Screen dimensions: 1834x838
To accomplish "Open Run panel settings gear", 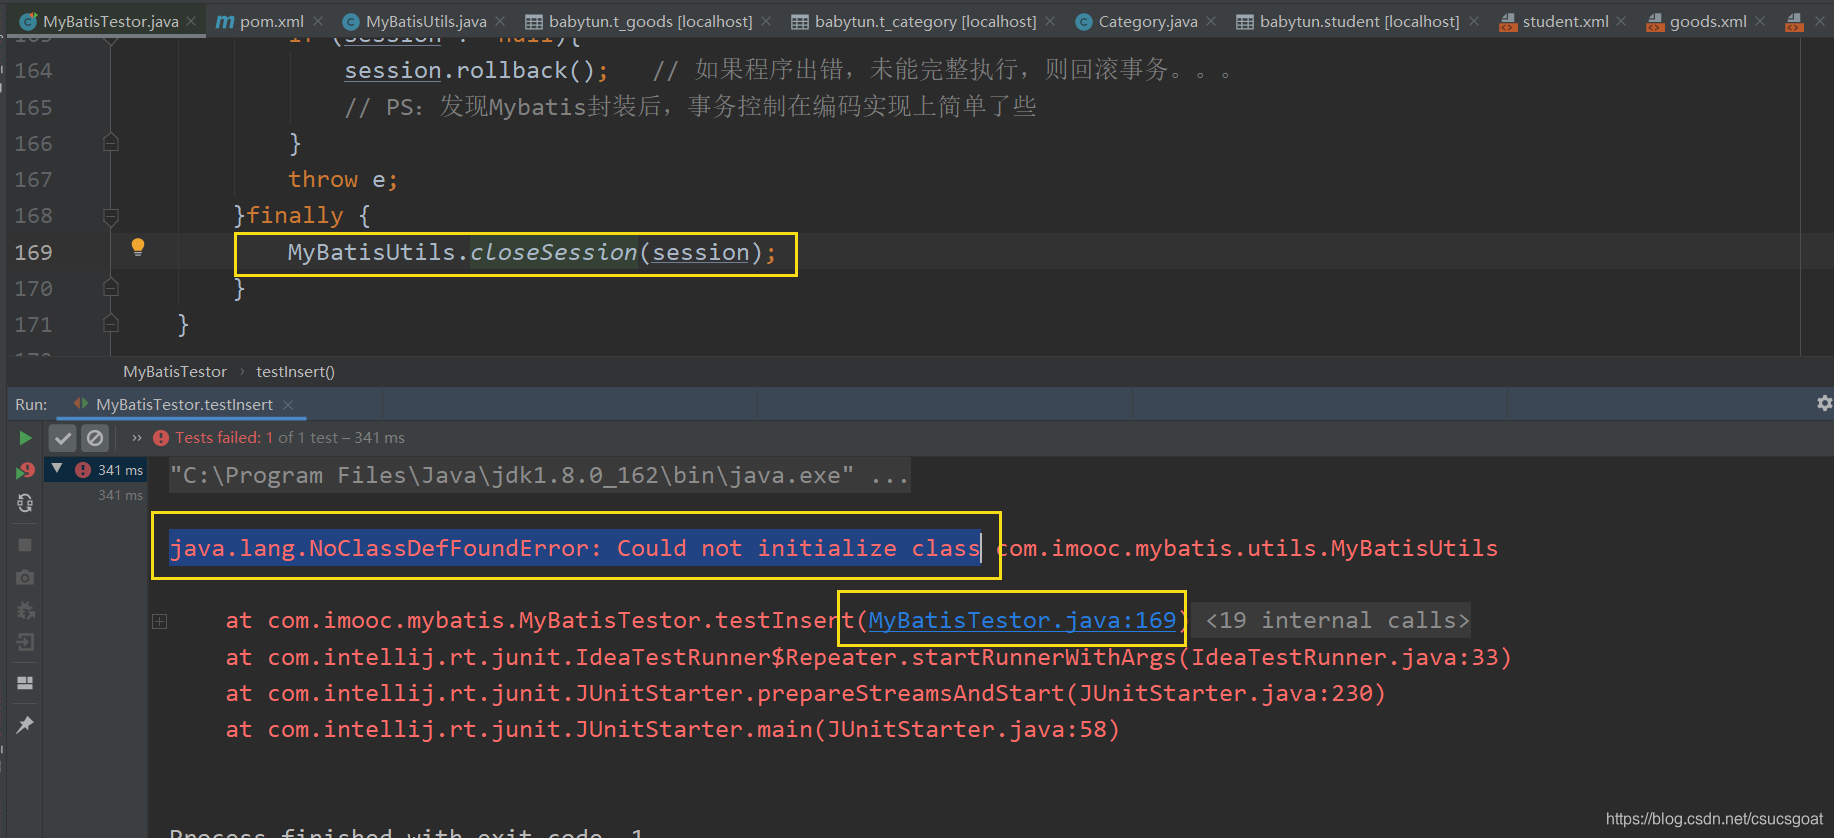I will click(x=1824, y=403).
